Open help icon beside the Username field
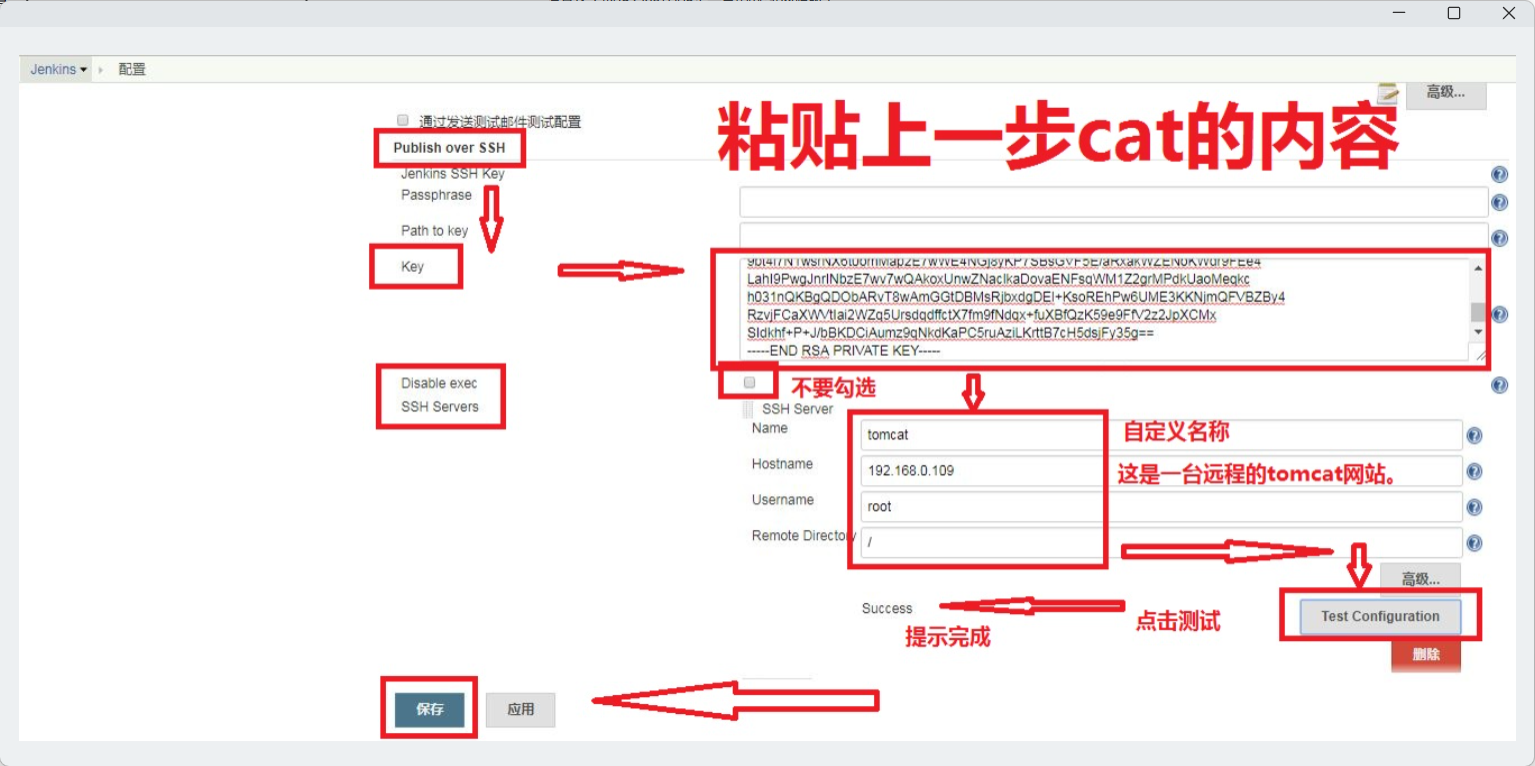This screenshot has height=766, width=1535. point(1474,508)
